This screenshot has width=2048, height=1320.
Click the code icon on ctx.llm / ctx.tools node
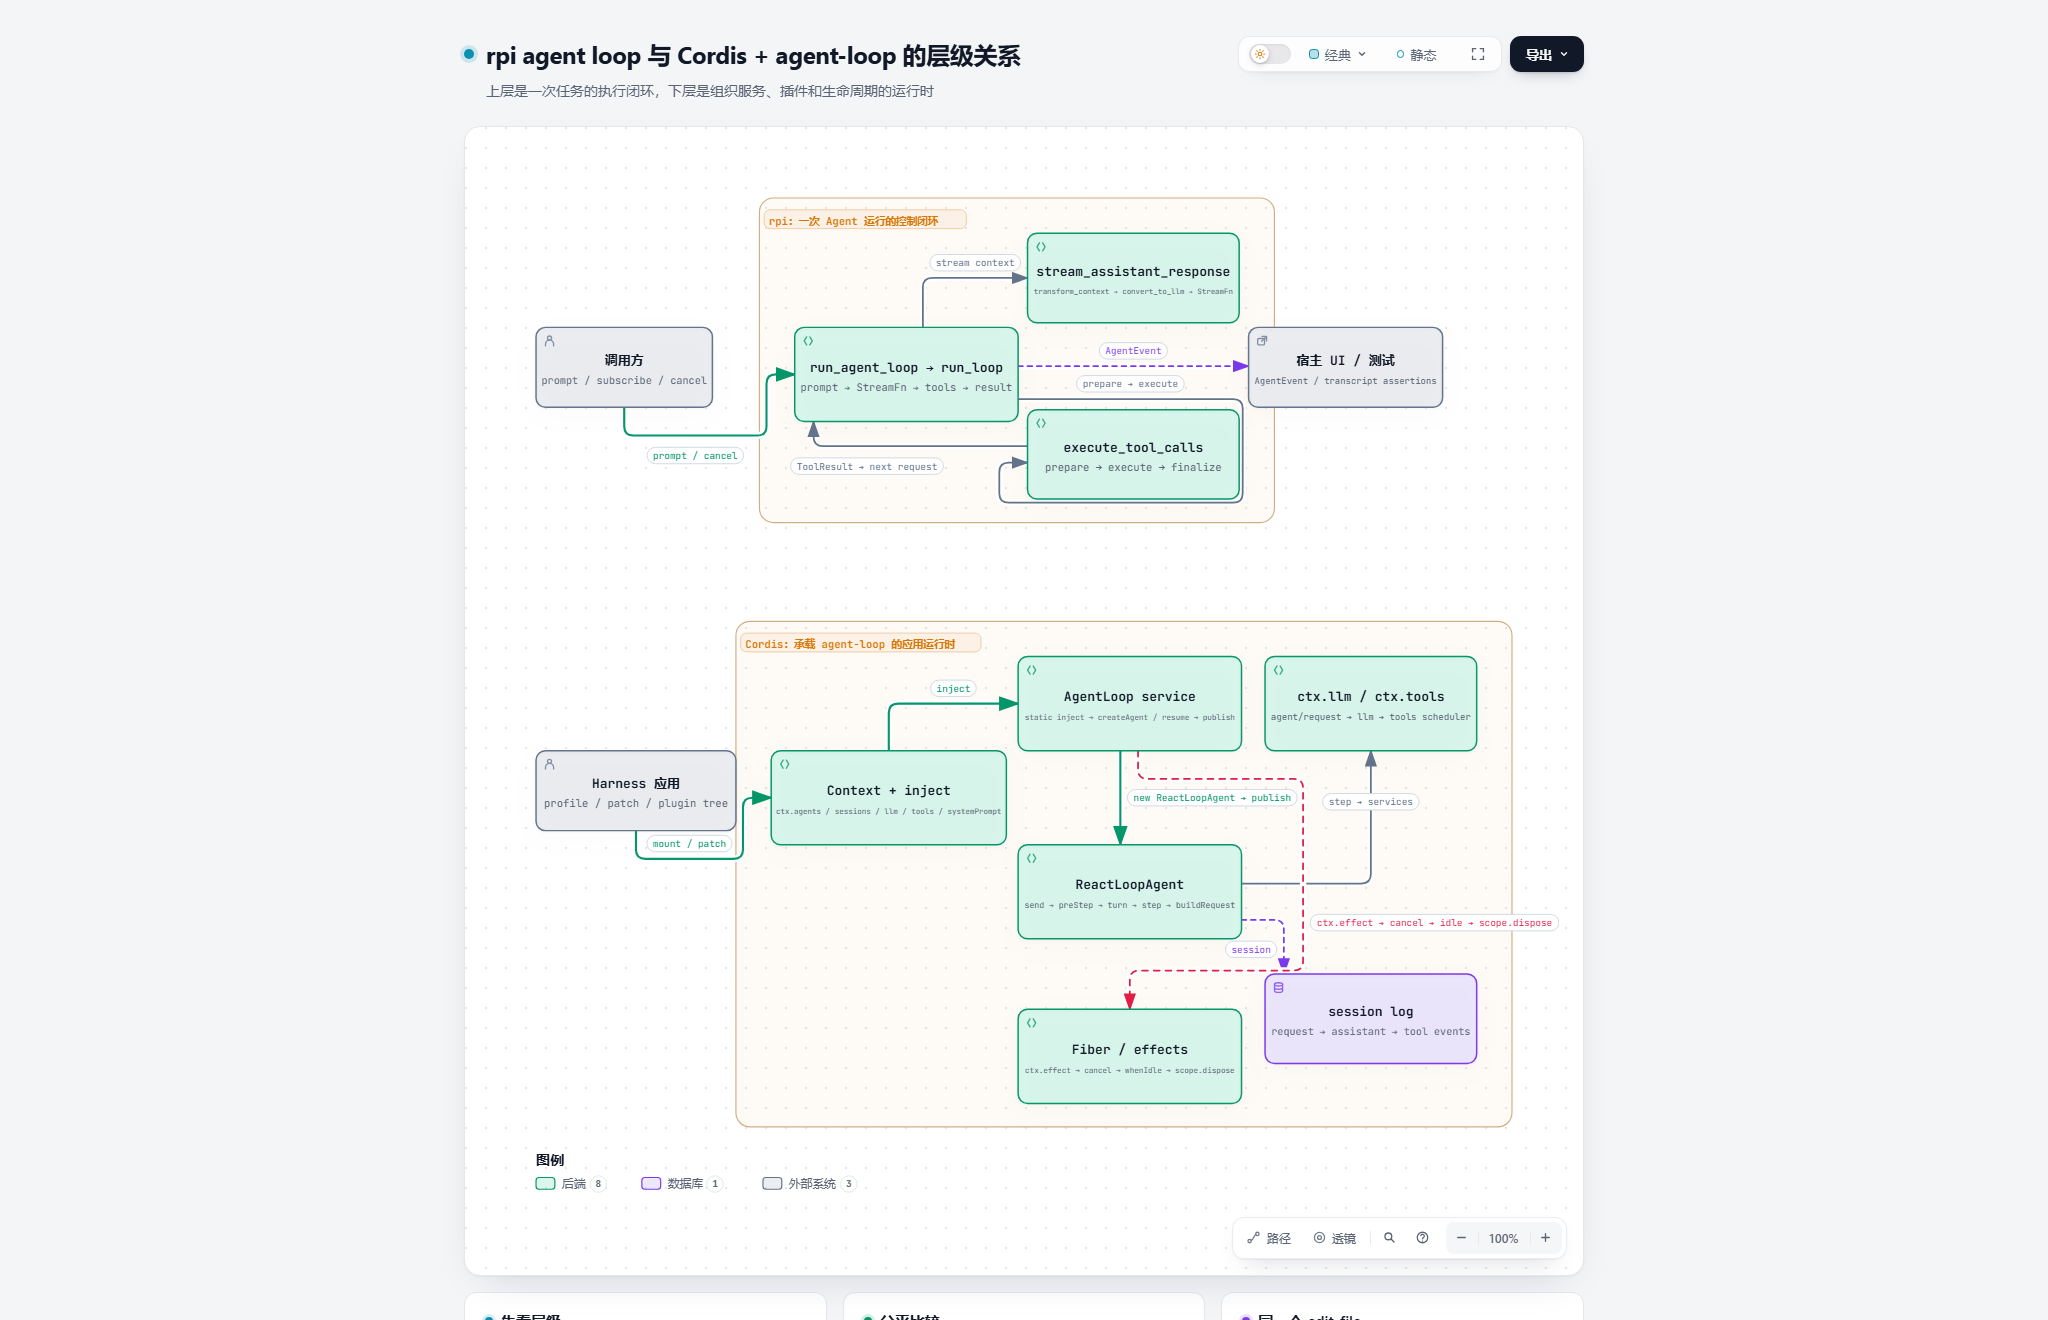[1278, 670]
